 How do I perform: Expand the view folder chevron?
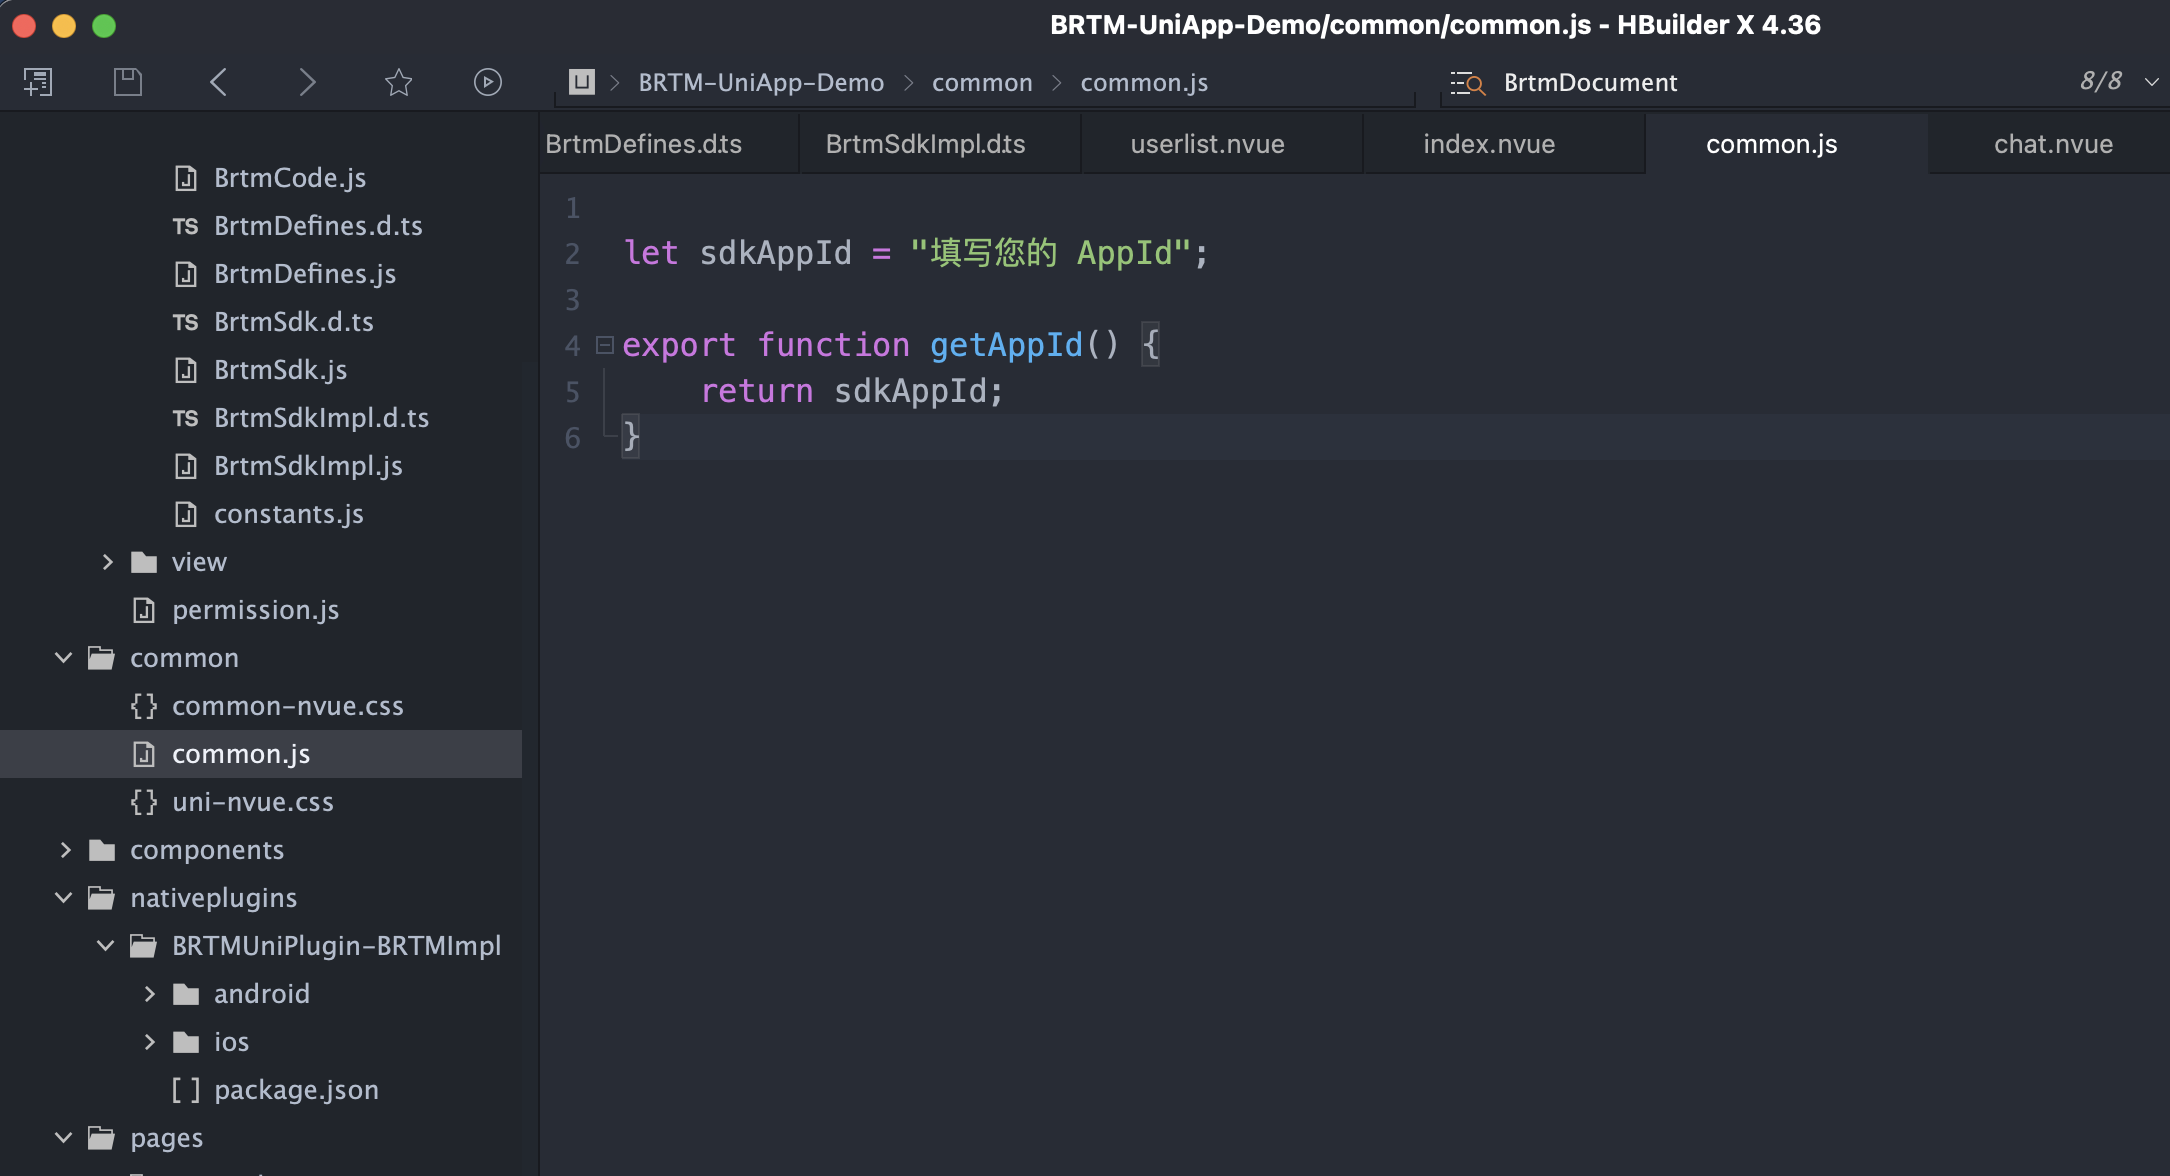tap(107, 562)
